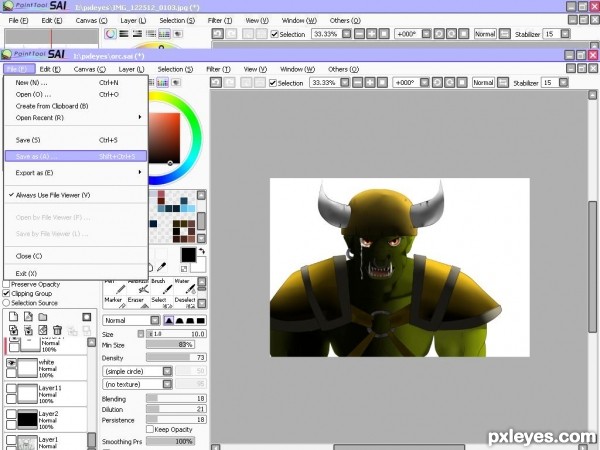The height and width of the screenshot is (450, 600).
Task: Adjust the brush Size slider
Action: click(176, 334)
